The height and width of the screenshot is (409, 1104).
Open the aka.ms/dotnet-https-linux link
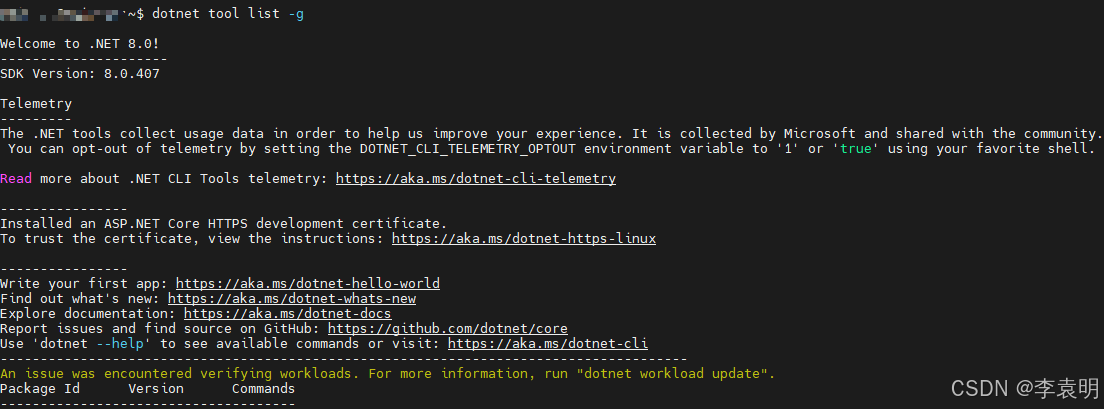click(x=524, y=239)
